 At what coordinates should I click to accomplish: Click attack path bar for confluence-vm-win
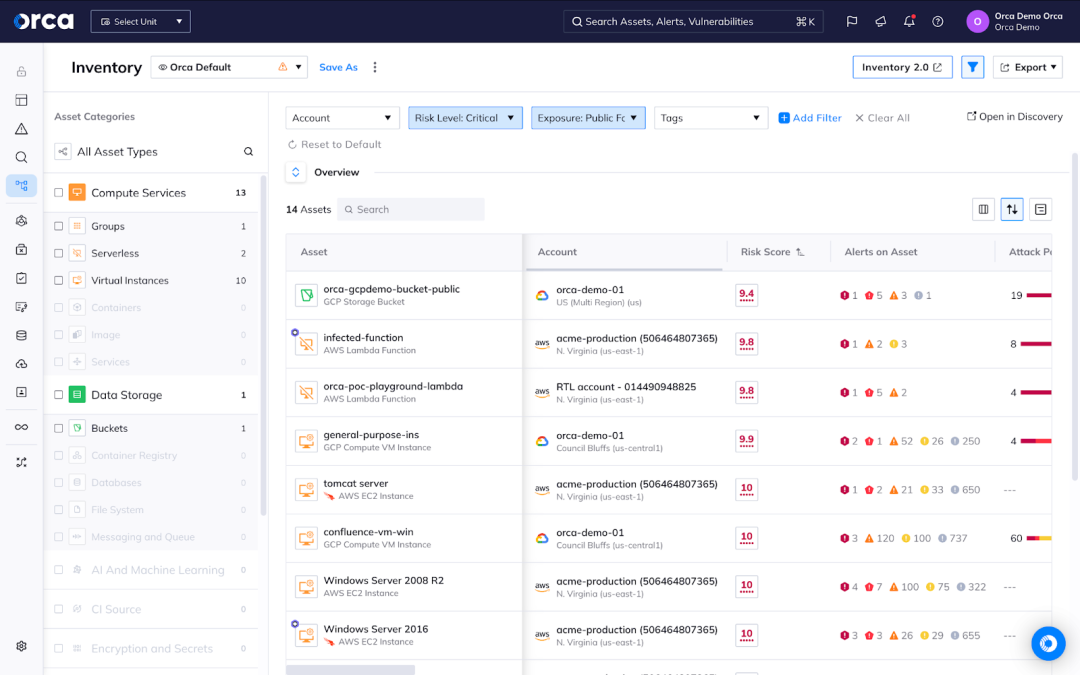pos(1039,538)
